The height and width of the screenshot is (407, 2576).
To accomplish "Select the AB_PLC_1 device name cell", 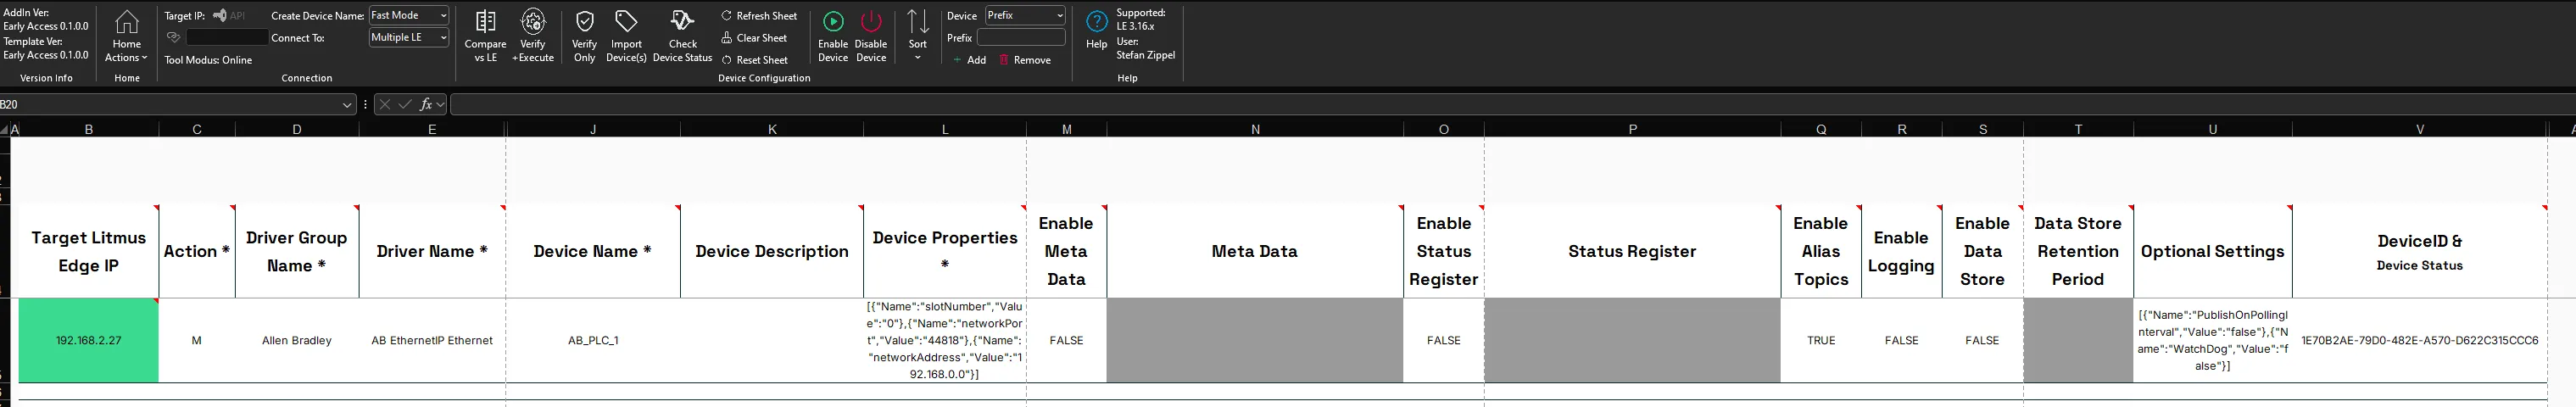I will point(593,340).
